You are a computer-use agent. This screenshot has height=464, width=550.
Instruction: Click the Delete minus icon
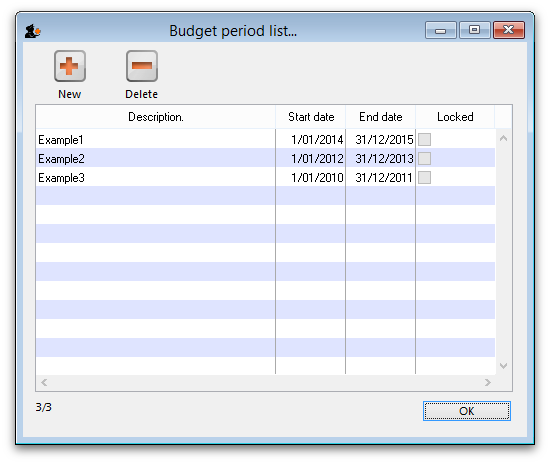click(142, 66)
